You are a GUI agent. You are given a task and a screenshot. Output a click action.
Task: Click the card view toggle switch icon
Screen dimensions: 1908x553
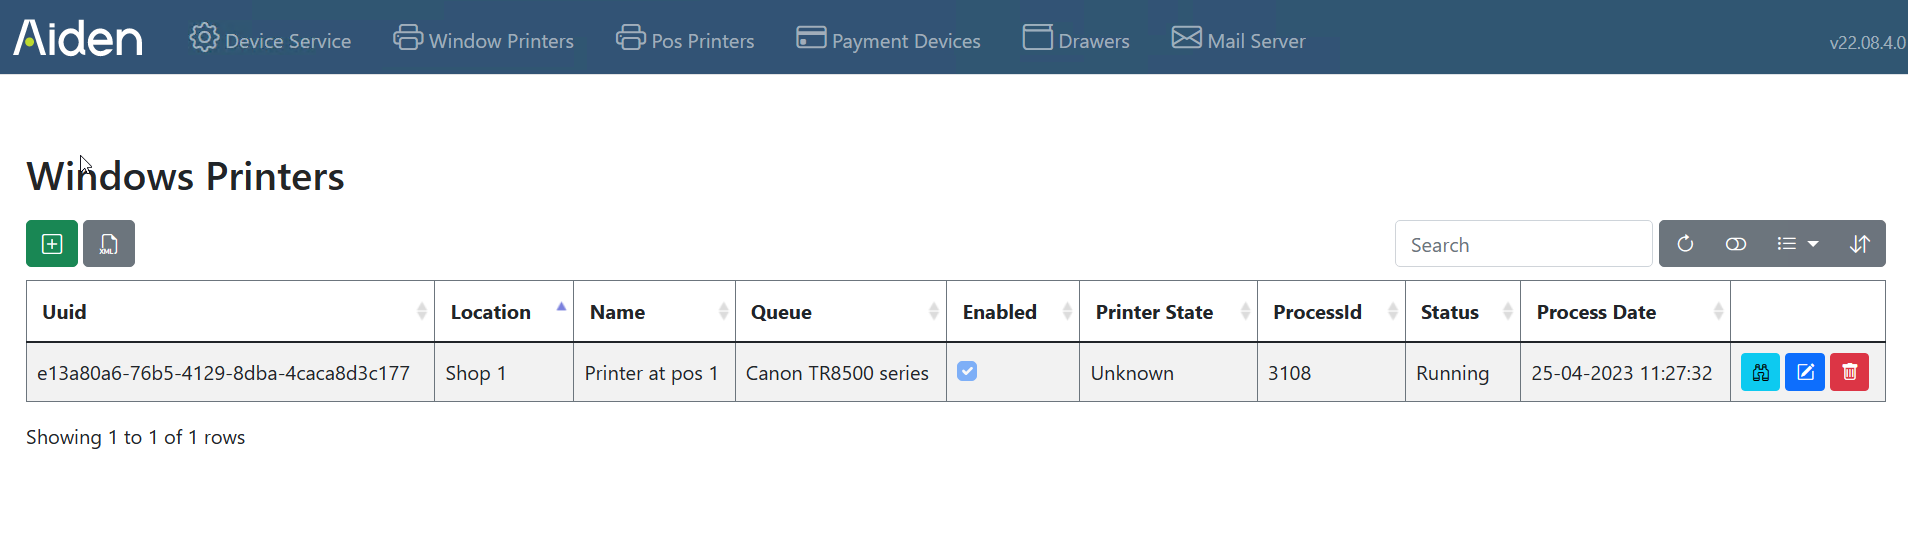[x=1736, y=244]
